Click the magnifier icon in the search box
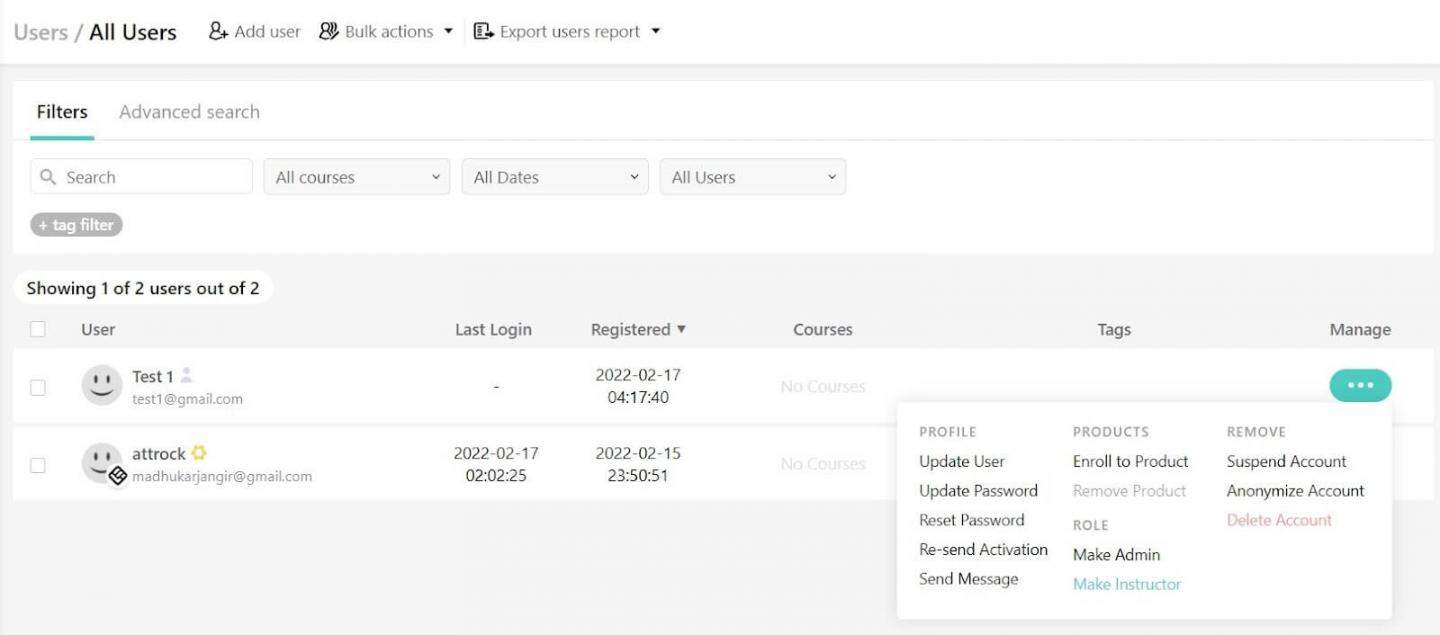This screenshot has height=635, width=1440. point(48,177)
